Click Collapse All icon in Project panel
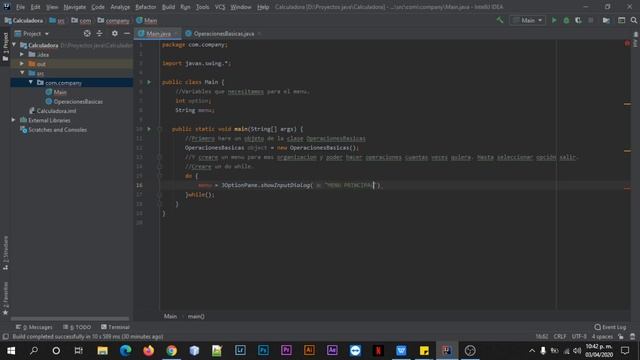The image size is (640, 360). coord(100,33)
